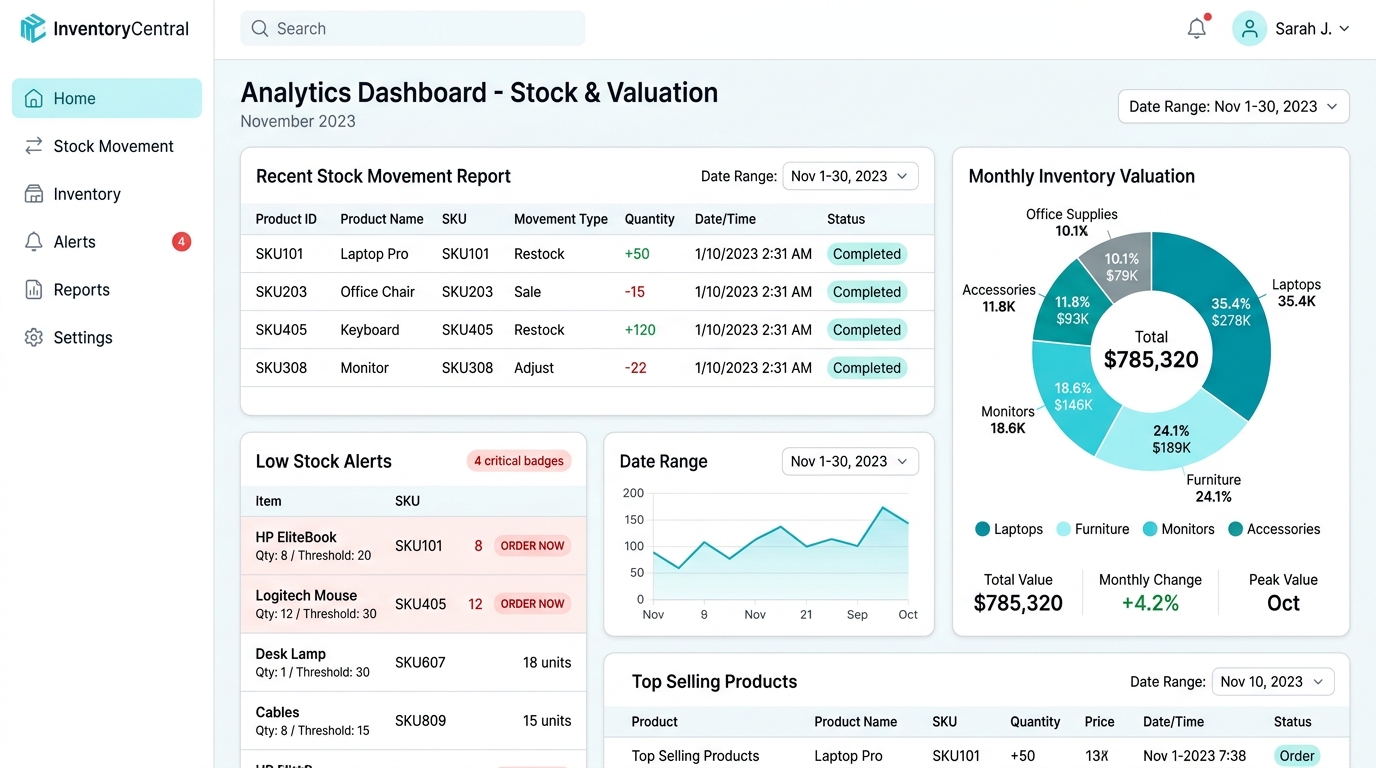Click ORDER NOW for HP EliteBook
The image size is (1376, 768).
pyautogui.click(x=532, y=546)
